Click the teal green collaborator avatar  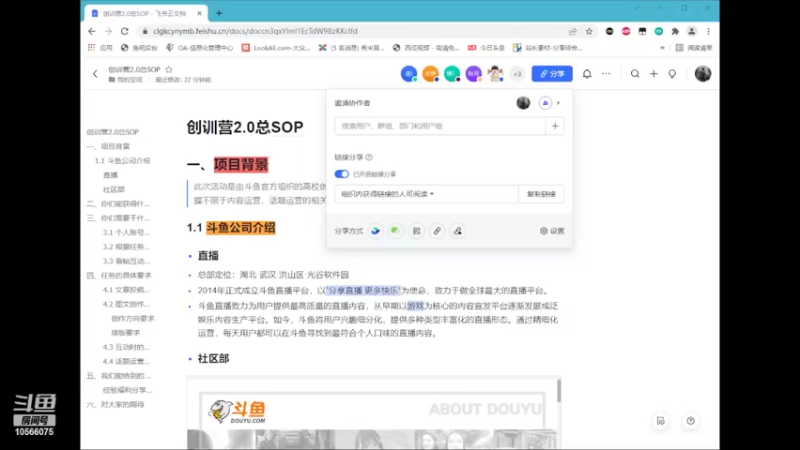point(452,74)
